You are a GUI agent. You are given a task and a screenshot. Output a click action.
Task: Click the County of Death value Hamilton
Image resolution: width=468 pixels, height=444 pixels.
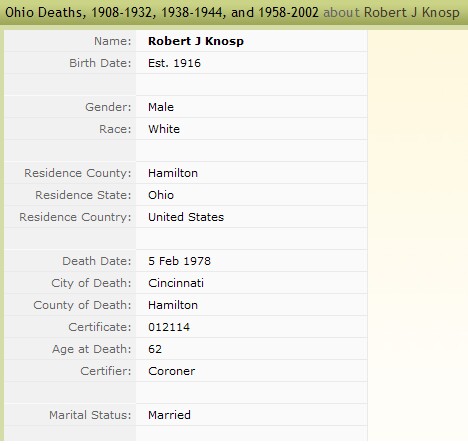click(173, 305)
